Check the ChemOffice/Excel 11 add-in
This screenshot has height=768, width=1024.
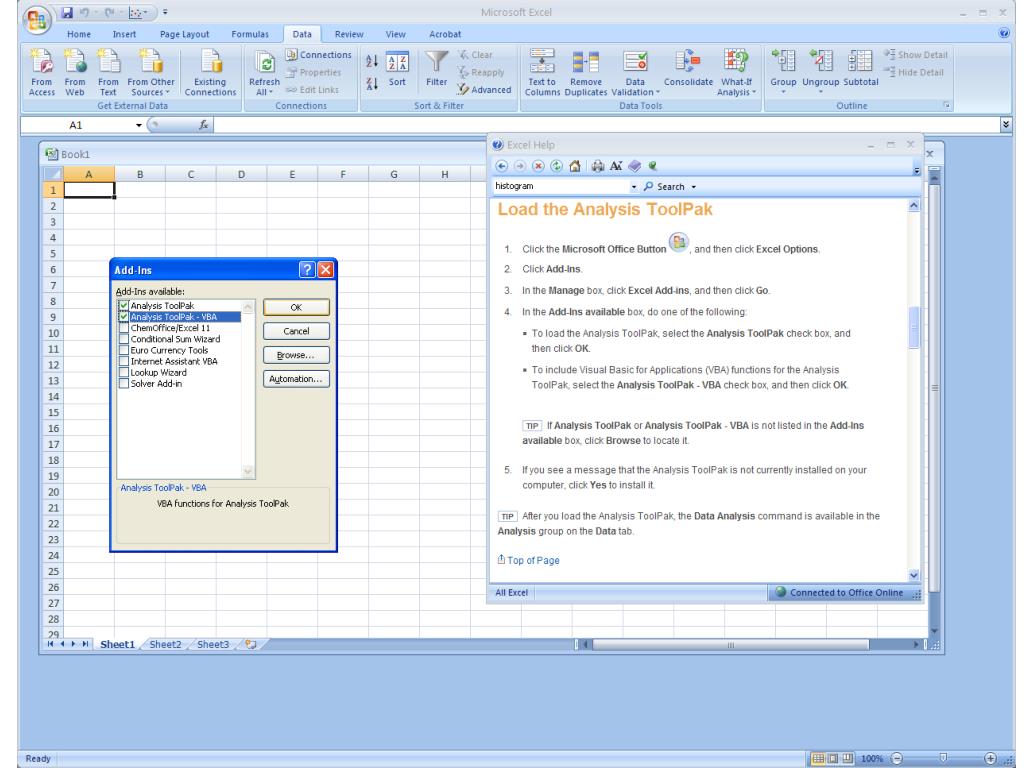(x=123, y=328)
